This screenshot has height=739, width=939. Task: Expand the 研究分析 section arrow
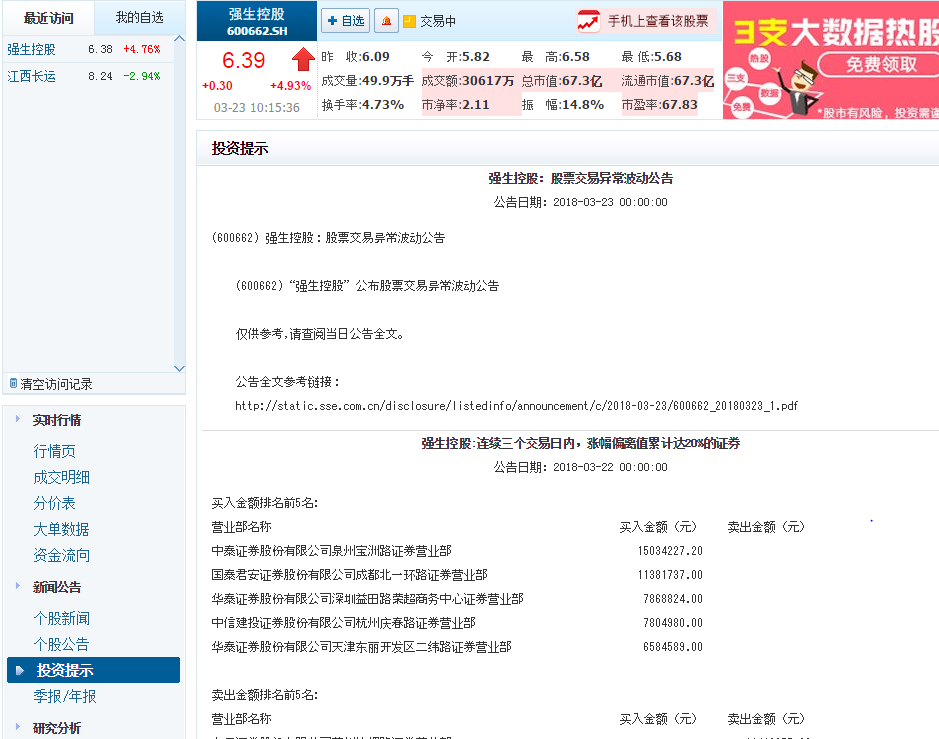[x=18, y=727]
